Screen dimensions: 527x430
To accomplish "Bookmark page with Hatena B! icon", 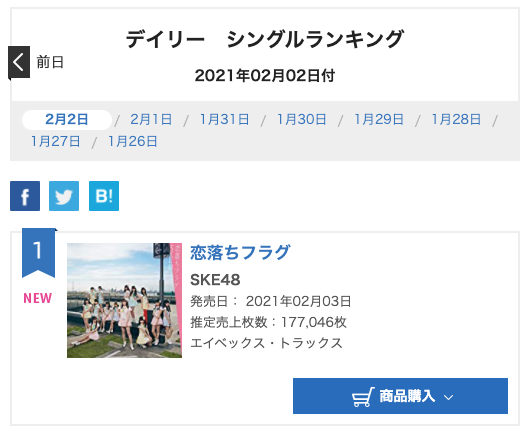I will (x=104, y=196).
